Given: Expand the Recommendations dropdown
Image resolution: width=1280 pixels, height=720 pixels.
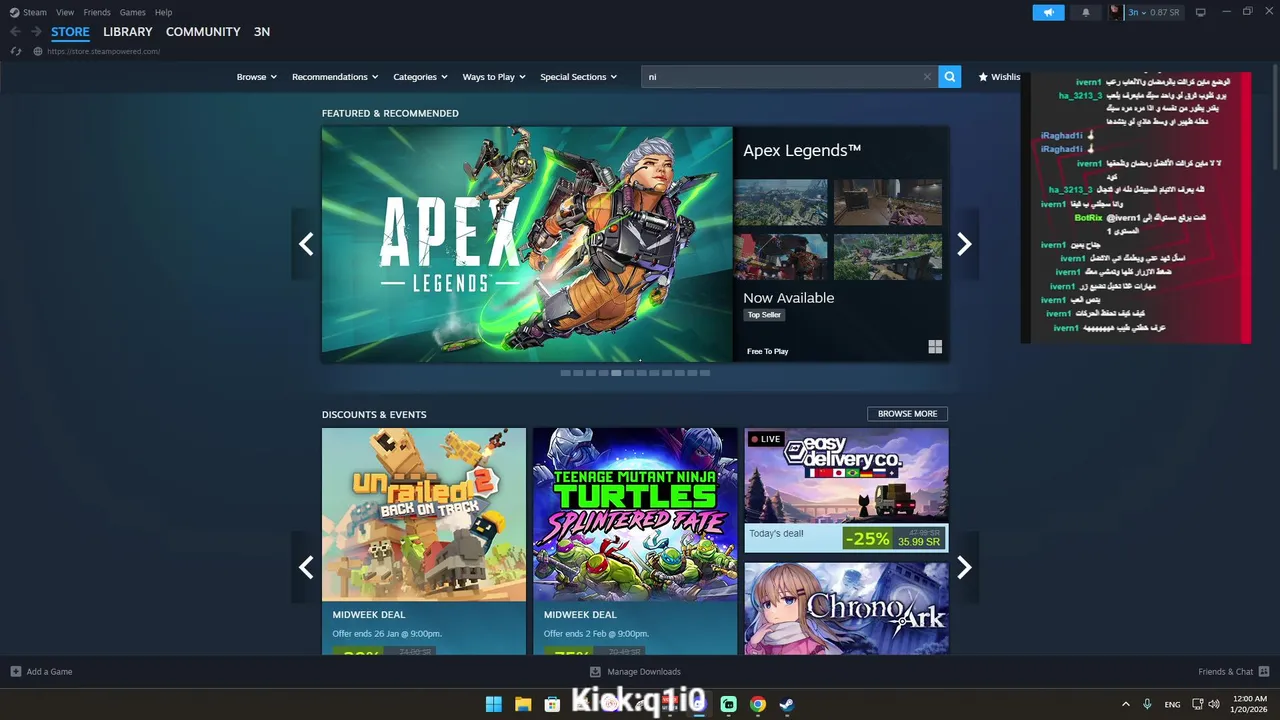Looking at the screenshot, I should coord(335,77).
